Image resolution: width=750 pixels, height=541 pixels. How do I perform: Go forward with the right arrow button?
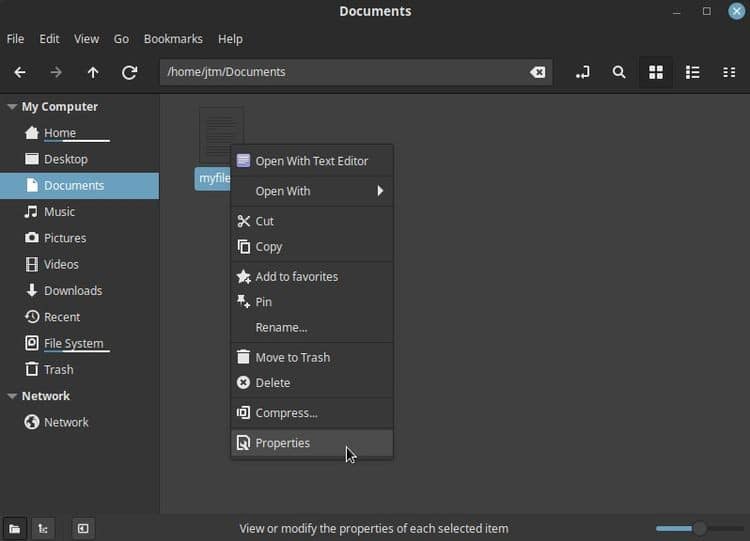pyautogui.click(x=56, y=73)
